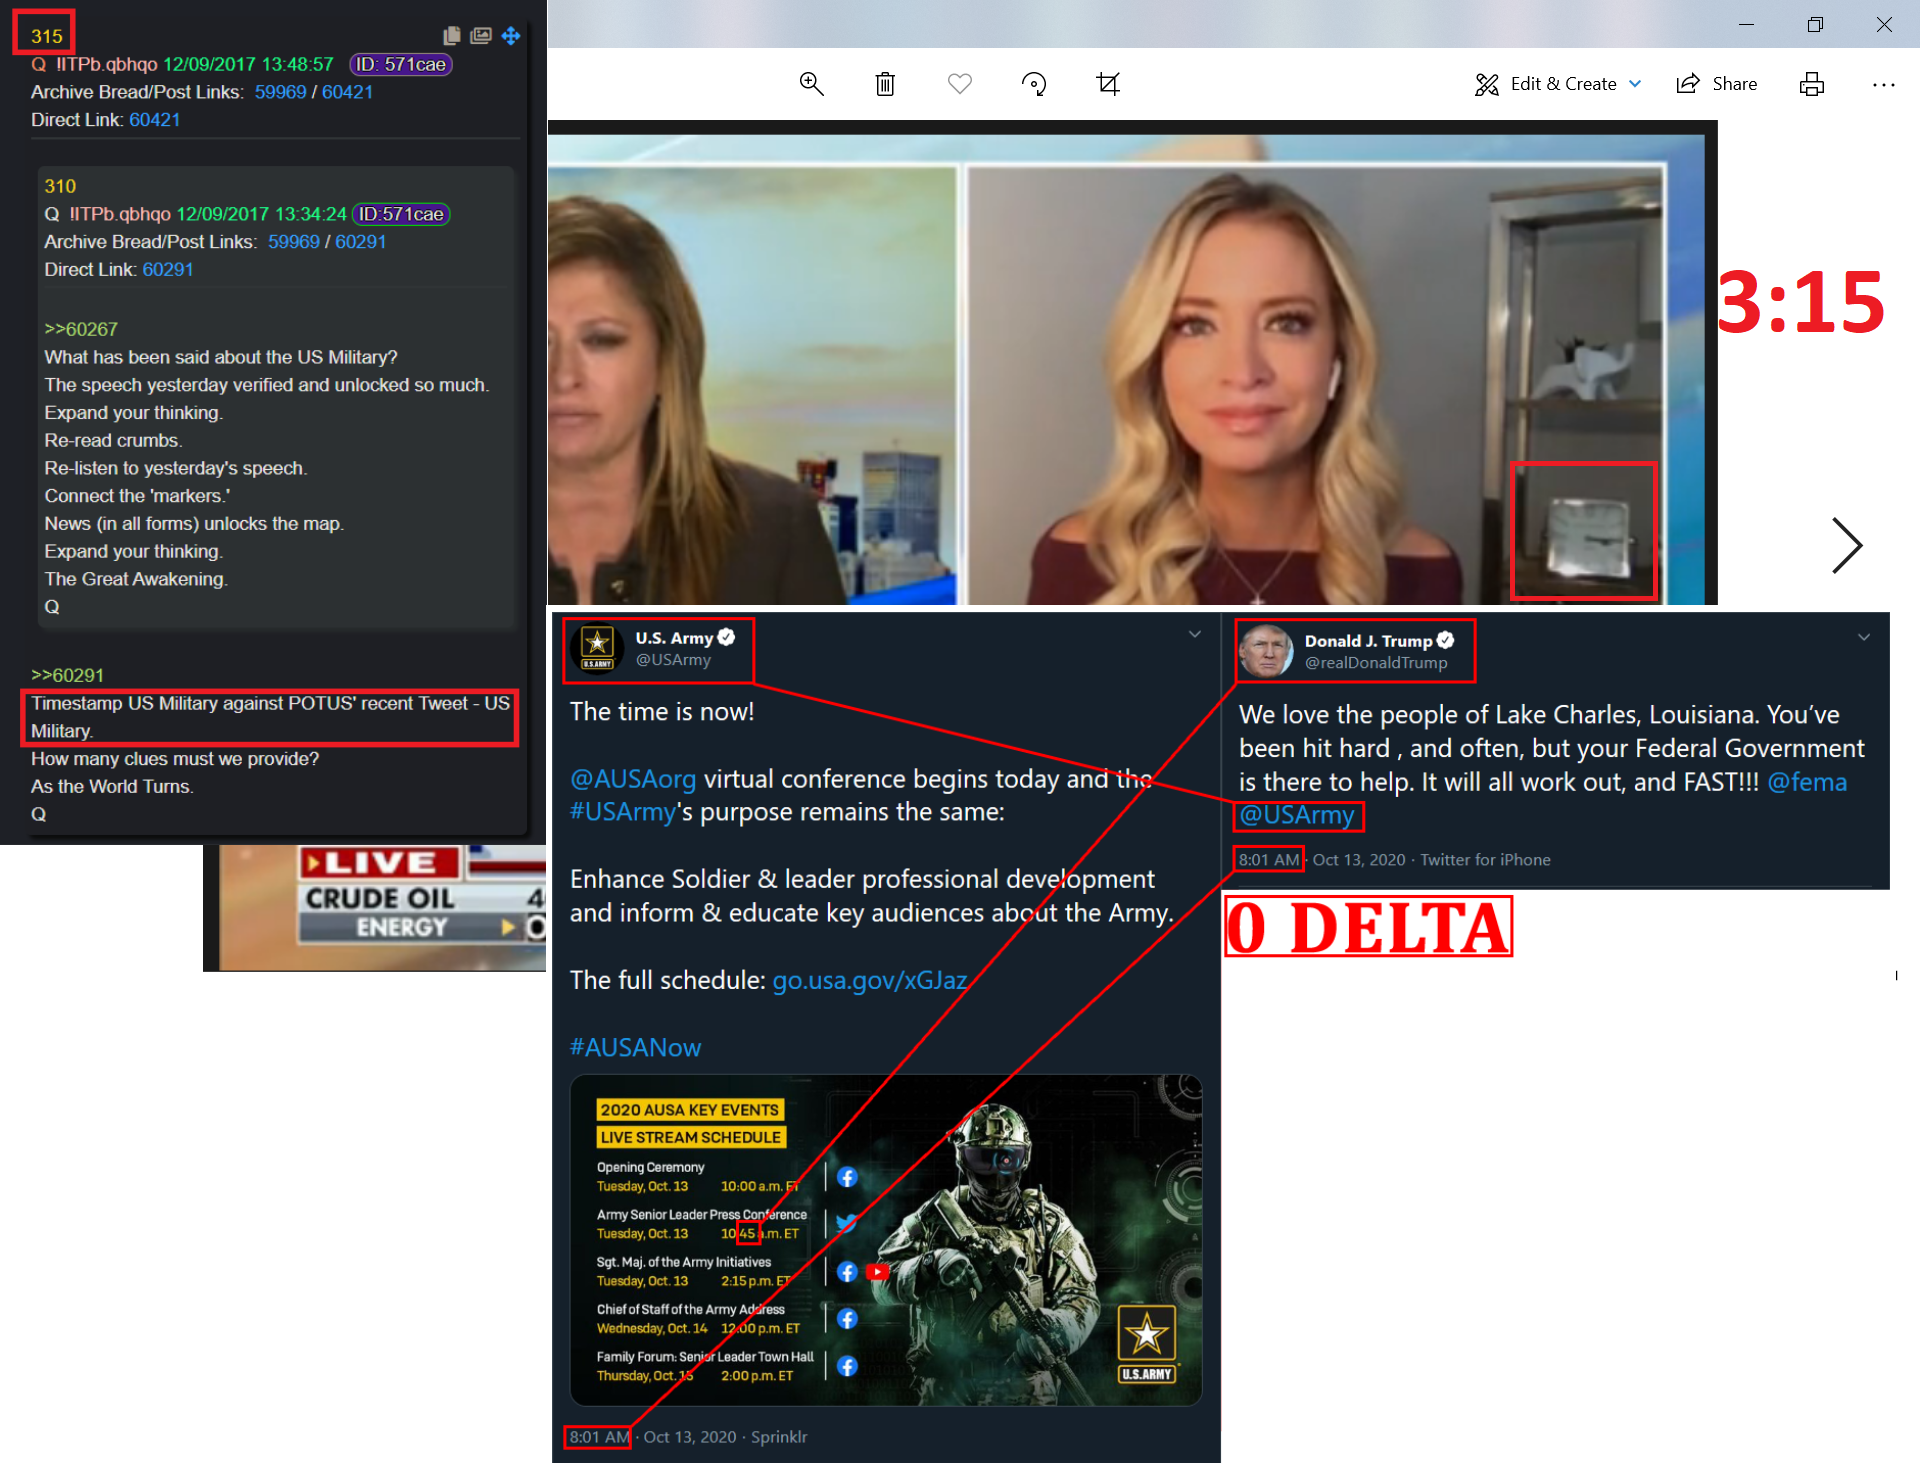Image resolution: width=1920 pixels, height=1463 pixels.
Task: Open archive bread link 59969 in post 315
Action: pos(280,92)
